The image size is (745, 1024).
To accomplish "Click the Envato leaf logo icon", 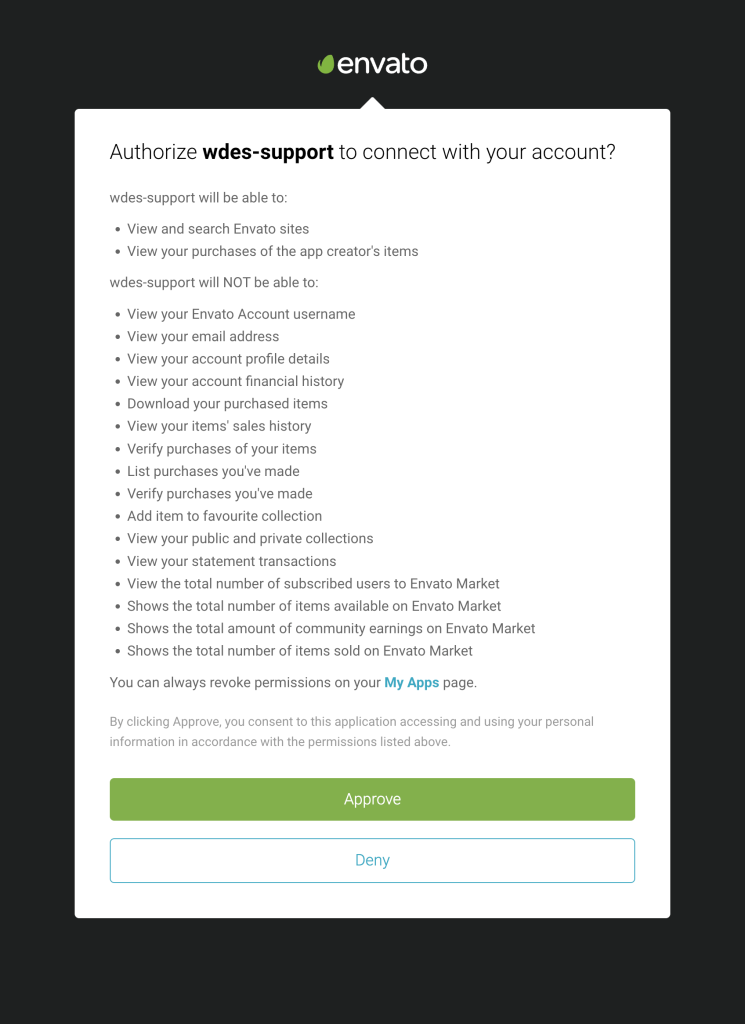I will (x=326, y=64).
